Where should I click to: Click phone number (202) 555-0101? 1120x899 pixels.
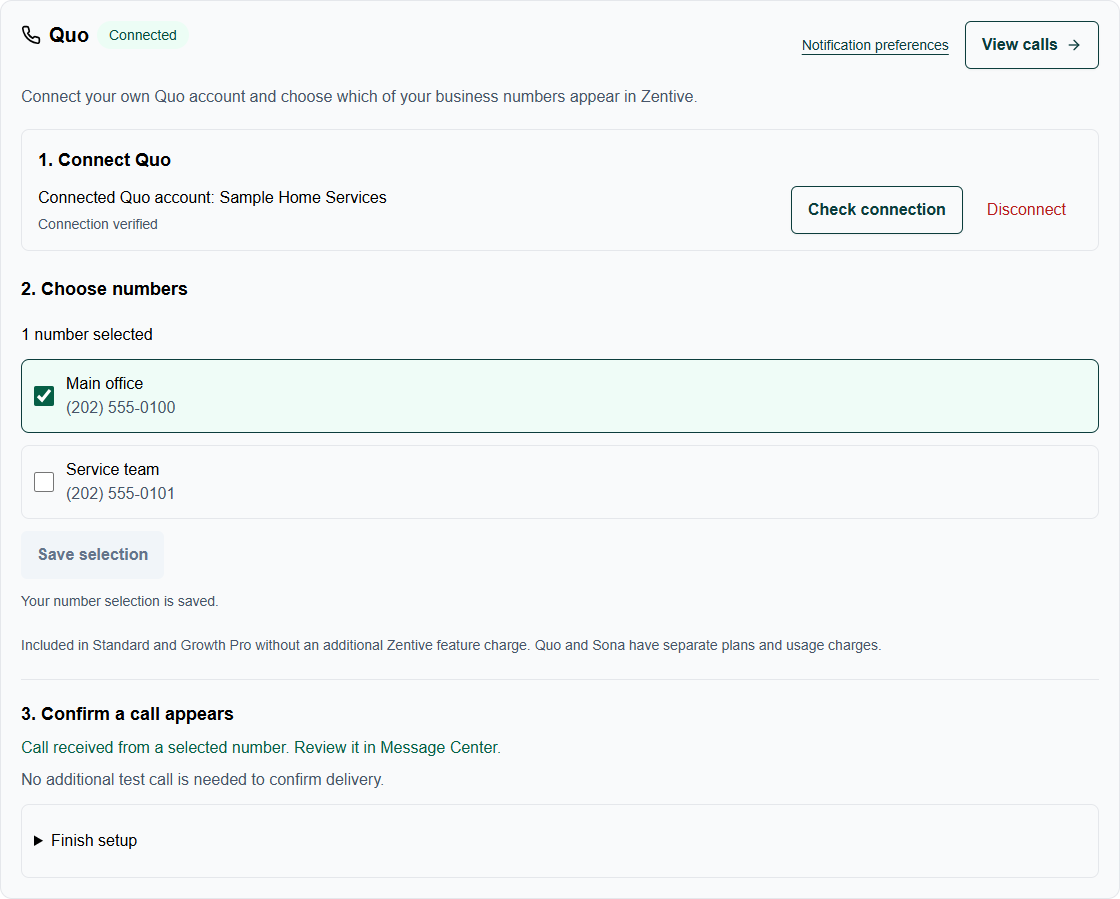pyautogui.click(x=121, y=493)
